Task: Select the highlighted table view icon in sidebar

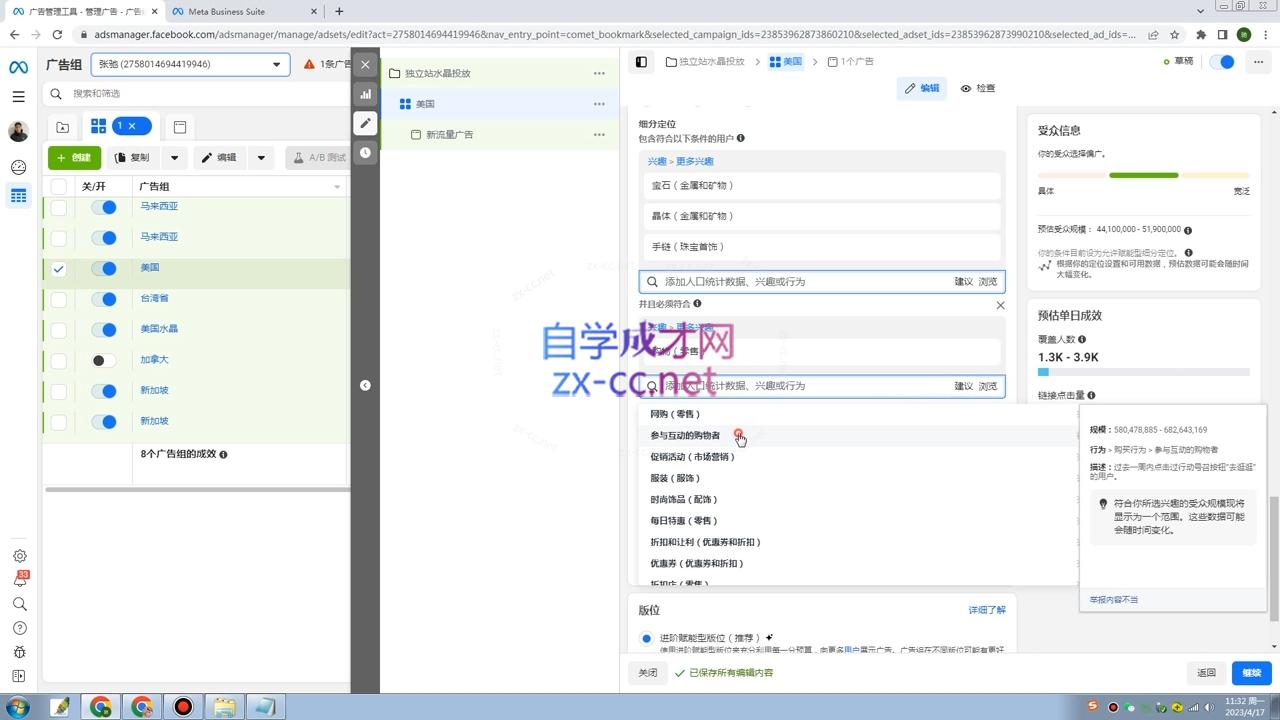Action: coord(18,195)
